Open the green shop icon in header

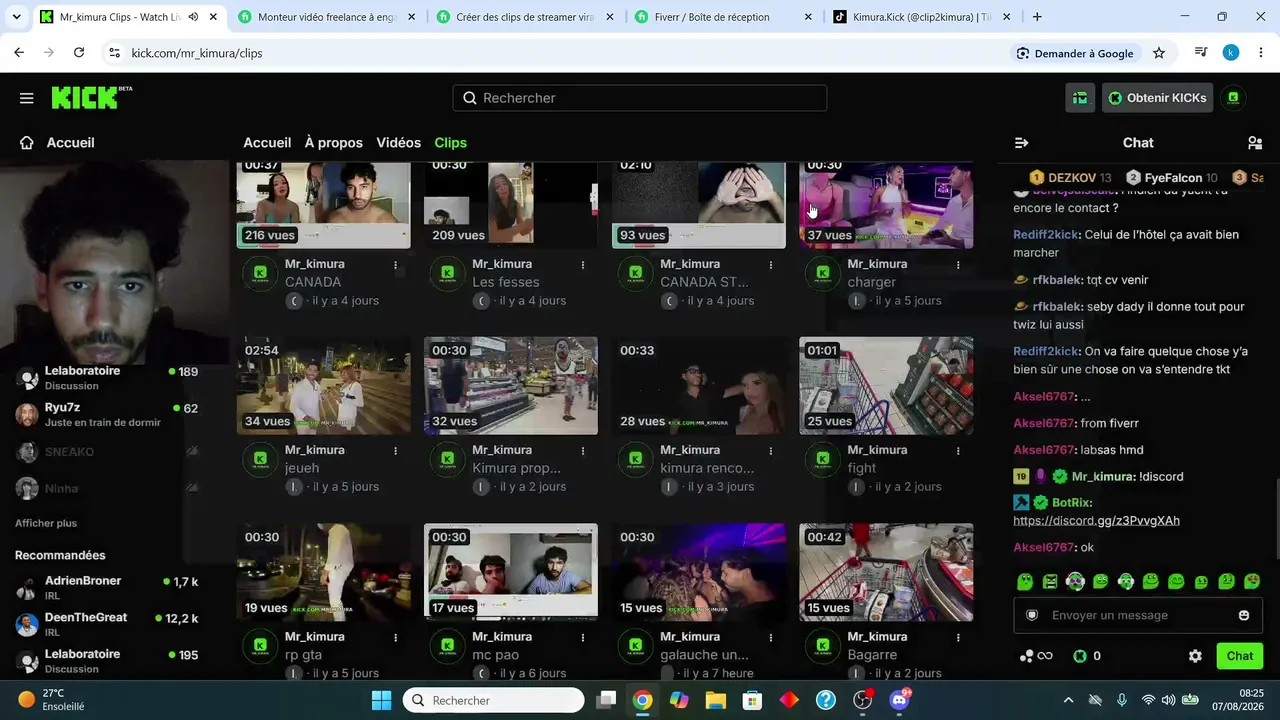(1080, 98)
